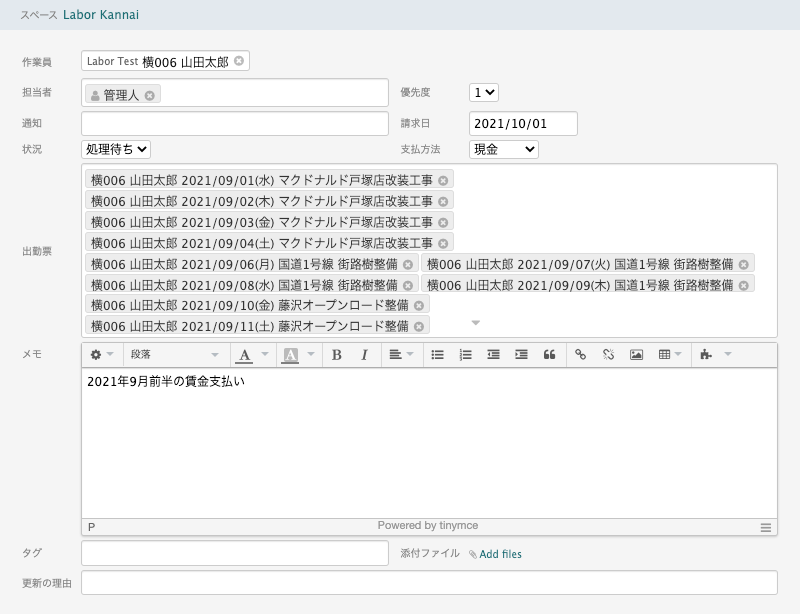Apply blockquote formatting
Image resolution: width=800 pixels, height=614 pixels.
pos(549,355)
